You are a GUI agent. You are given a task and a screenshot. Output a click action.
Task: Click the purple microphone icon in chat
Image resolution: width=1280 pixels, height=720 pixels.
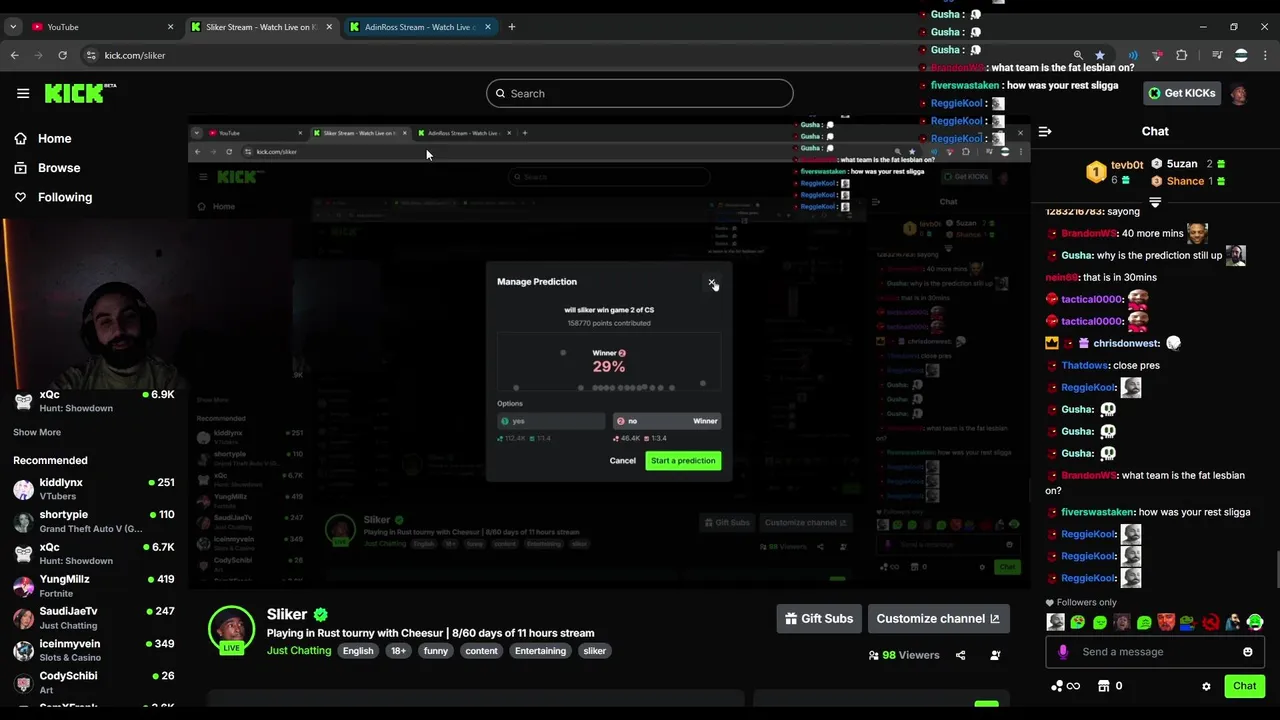coord(1063,652)
